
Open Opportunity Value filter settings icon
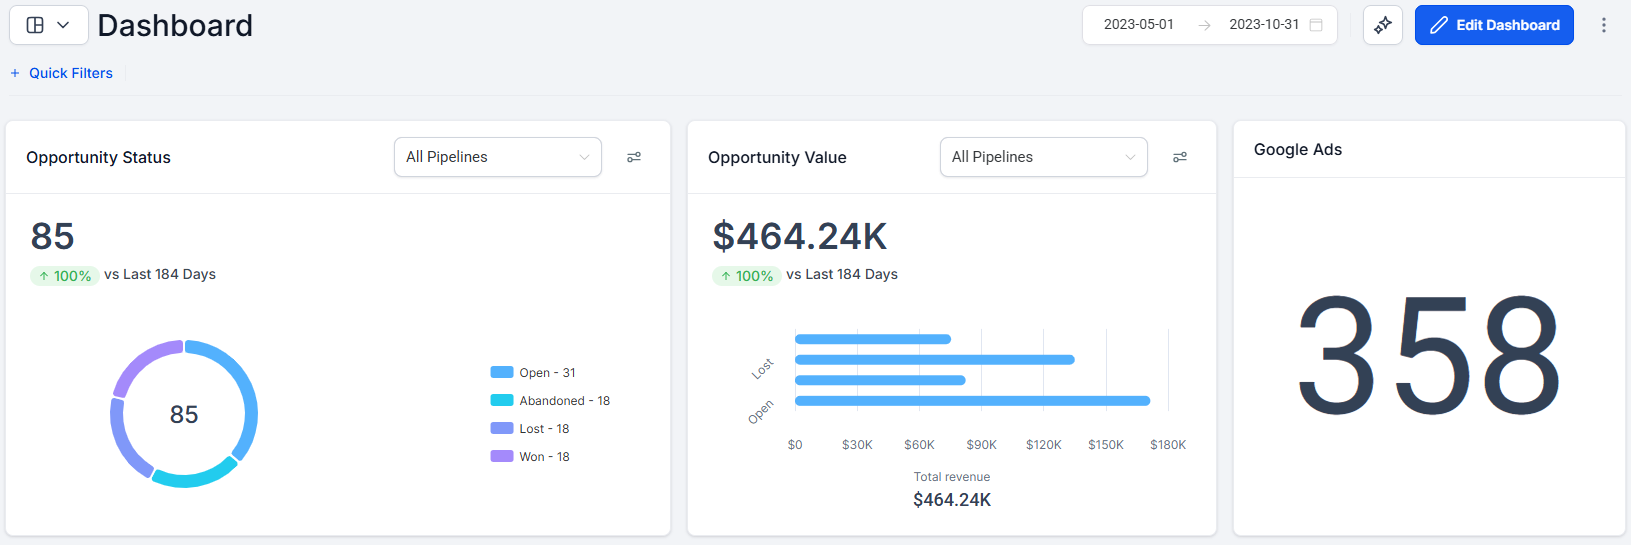1180,157
